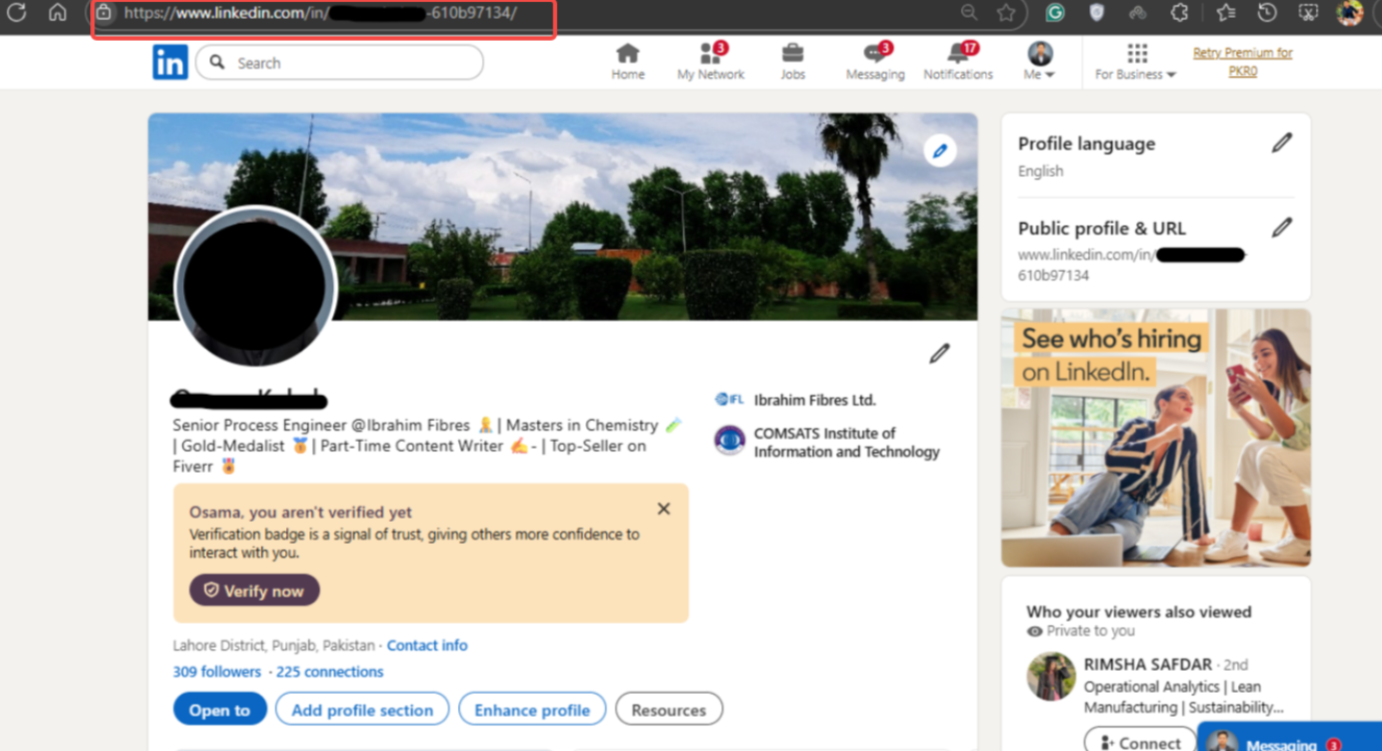The width and height of the screenshot is (1382, 751).
Task: Open the For Business dropdown
Action: (1135, 62)
